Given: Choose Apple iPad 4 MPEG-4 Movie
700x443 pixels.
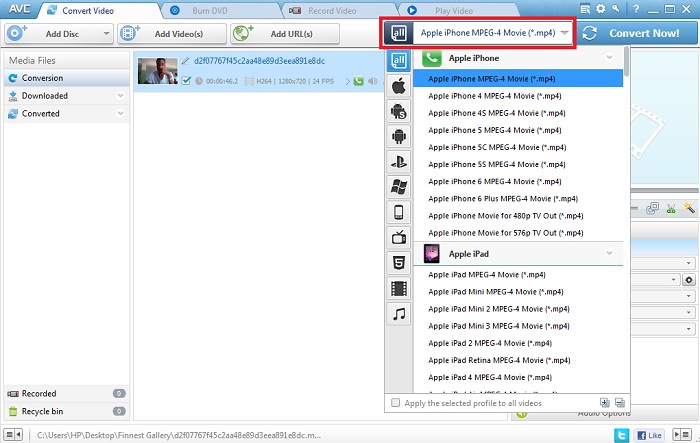Looking at the screenshot, I should click(x=518, y=377).
